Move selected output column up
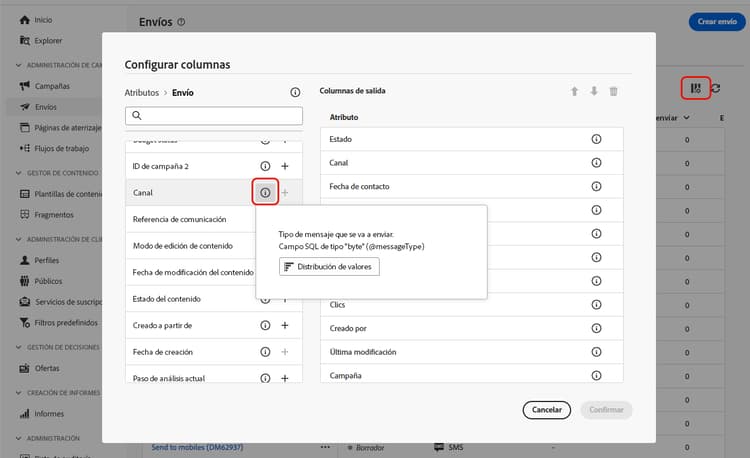This screenshot has height=458, width=750. pos(574,91)
